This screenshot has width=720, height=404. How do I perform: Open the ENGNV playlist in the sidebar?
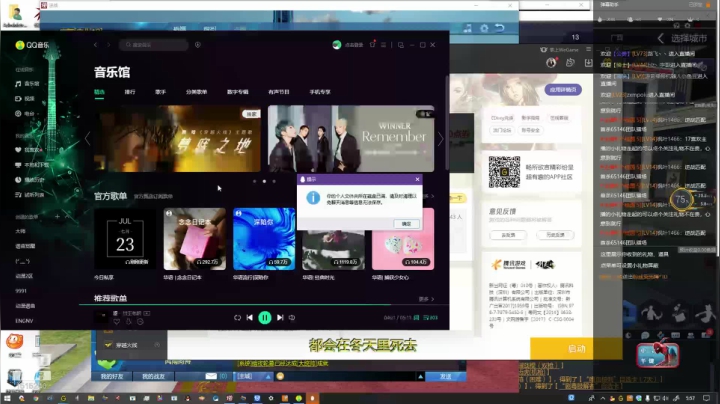(x=24, y=320)
